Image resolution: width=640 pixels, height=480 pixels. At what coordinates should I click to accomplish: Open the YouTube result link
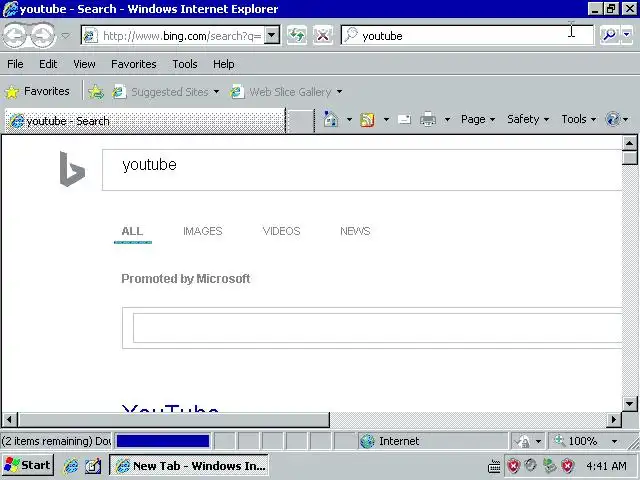170,408
